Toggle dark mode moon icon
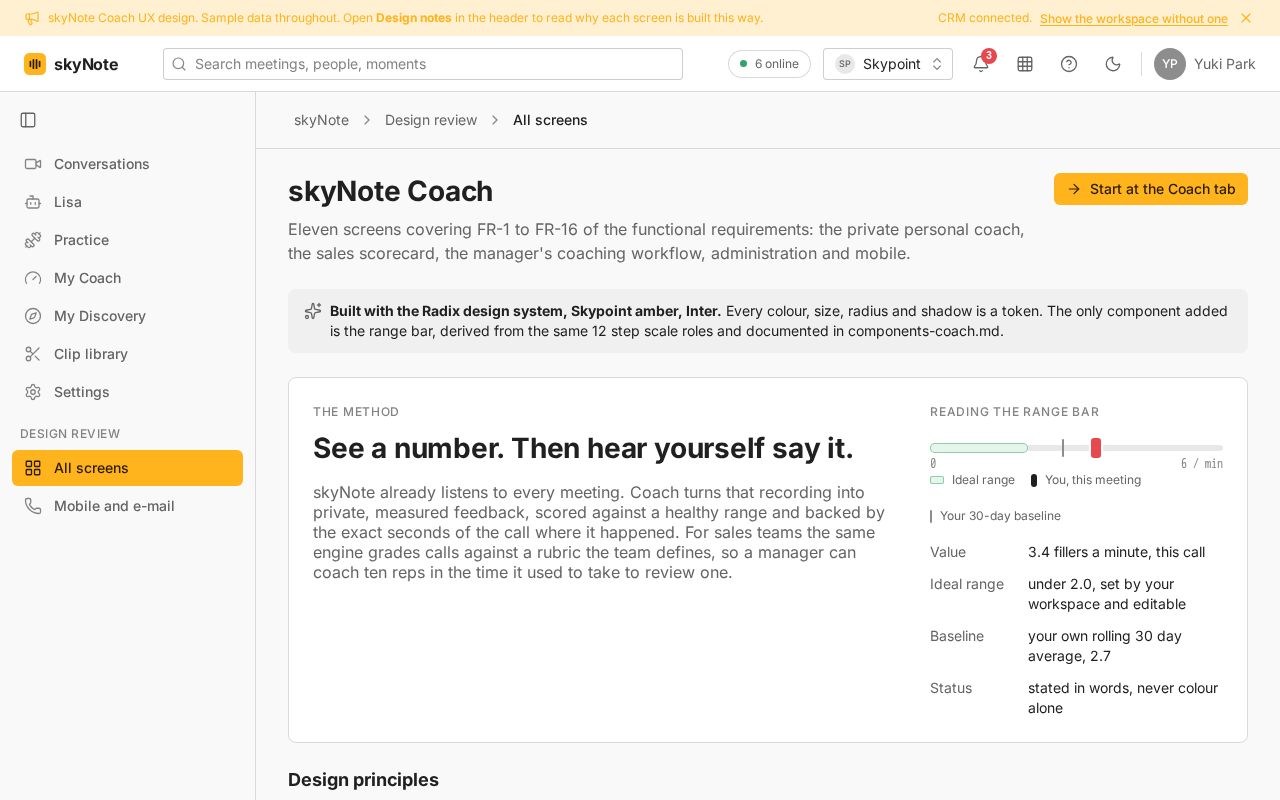The image size is (1280, 800). (x=1113, y=64)
